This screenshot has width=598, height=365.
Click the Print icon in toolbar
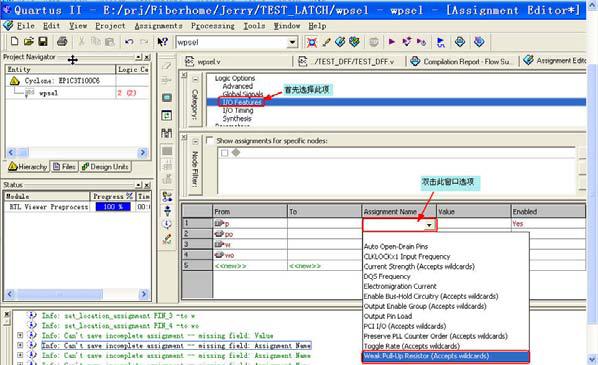click(x=62, y=41)
